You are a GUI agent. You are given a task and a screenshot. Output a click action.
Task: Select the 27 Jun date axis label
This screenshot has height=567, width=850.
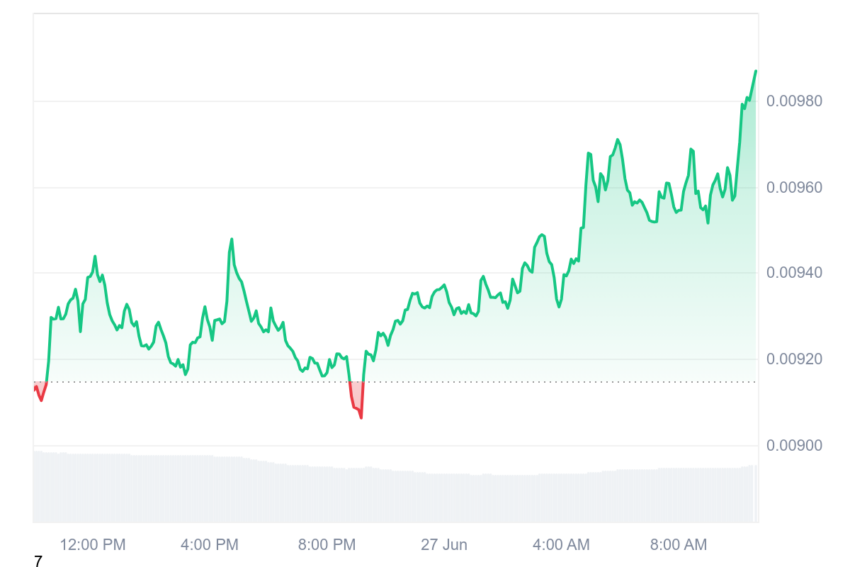coord(444,545)
